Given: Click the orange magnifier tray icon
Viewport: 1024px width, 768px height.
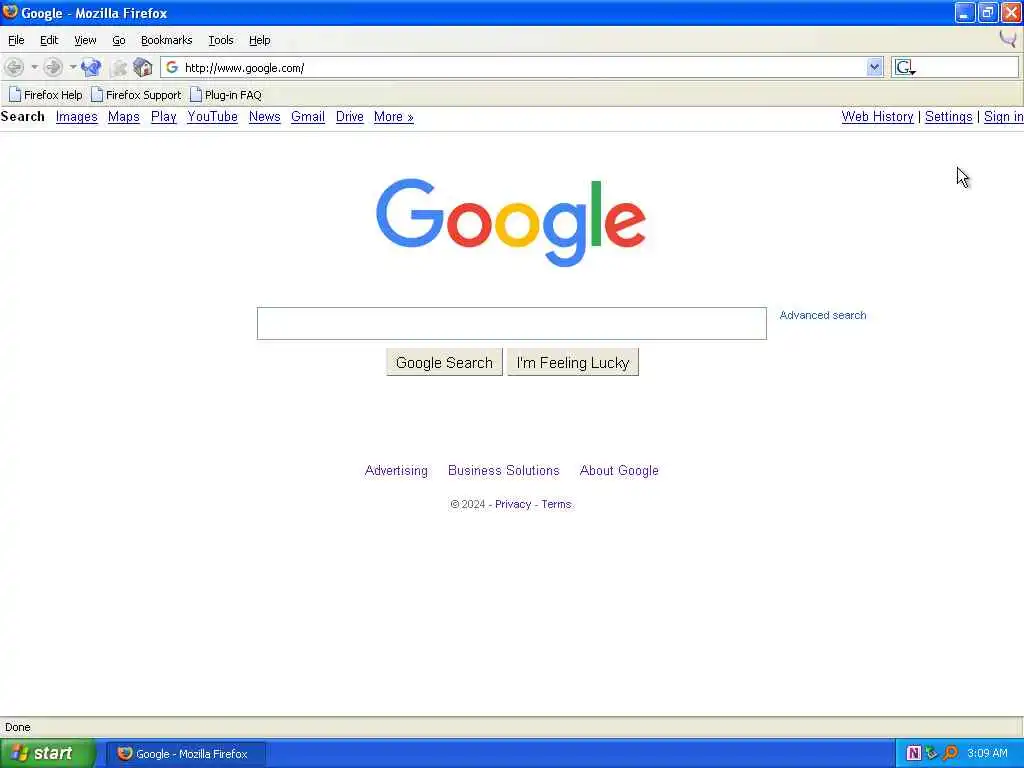Looking at the screenshot, I should click(950, 753).
